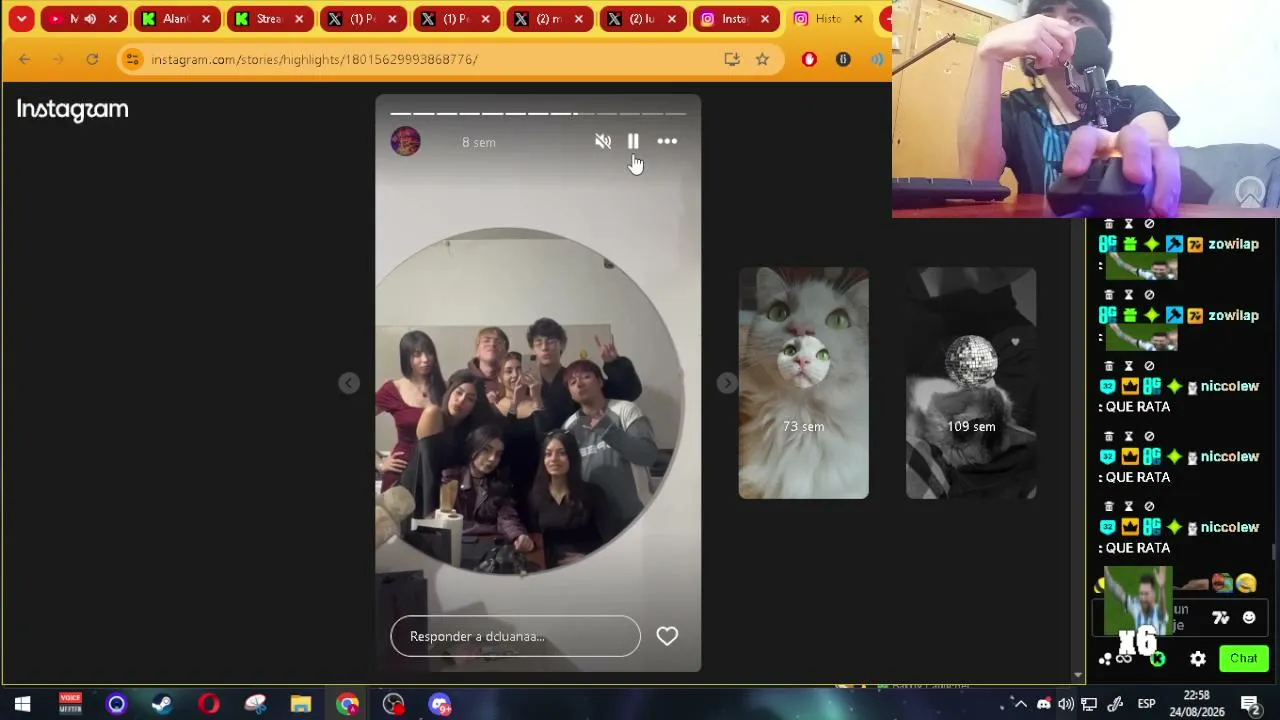Click the reply field 'Responder a dcluanaa...'
This screenshot has width=1280, height=720.
[515, 636]
